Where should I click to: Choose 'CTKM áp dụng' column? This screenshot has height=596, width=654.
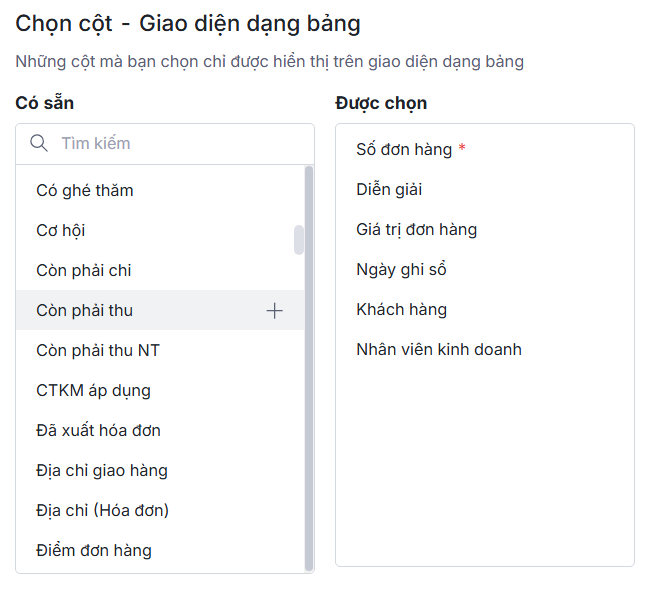(x=93, y=390)
